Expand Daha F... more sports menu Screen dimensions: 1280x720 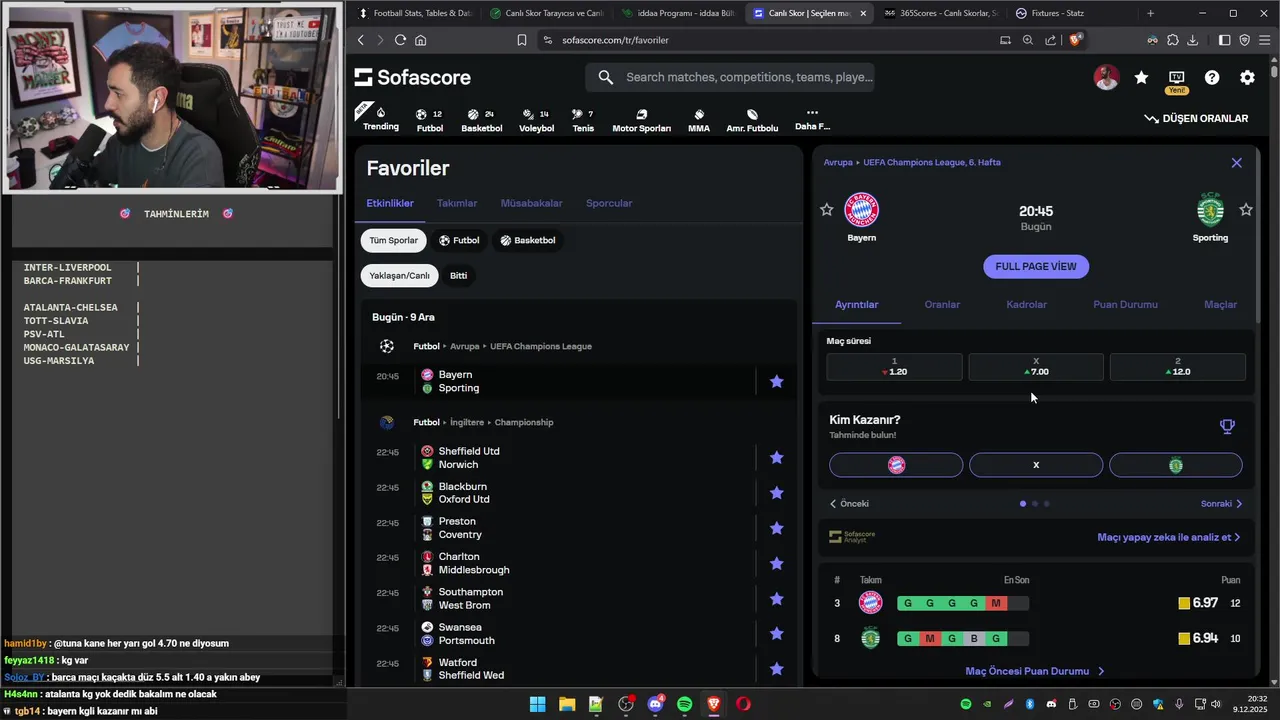pos(812,120)
